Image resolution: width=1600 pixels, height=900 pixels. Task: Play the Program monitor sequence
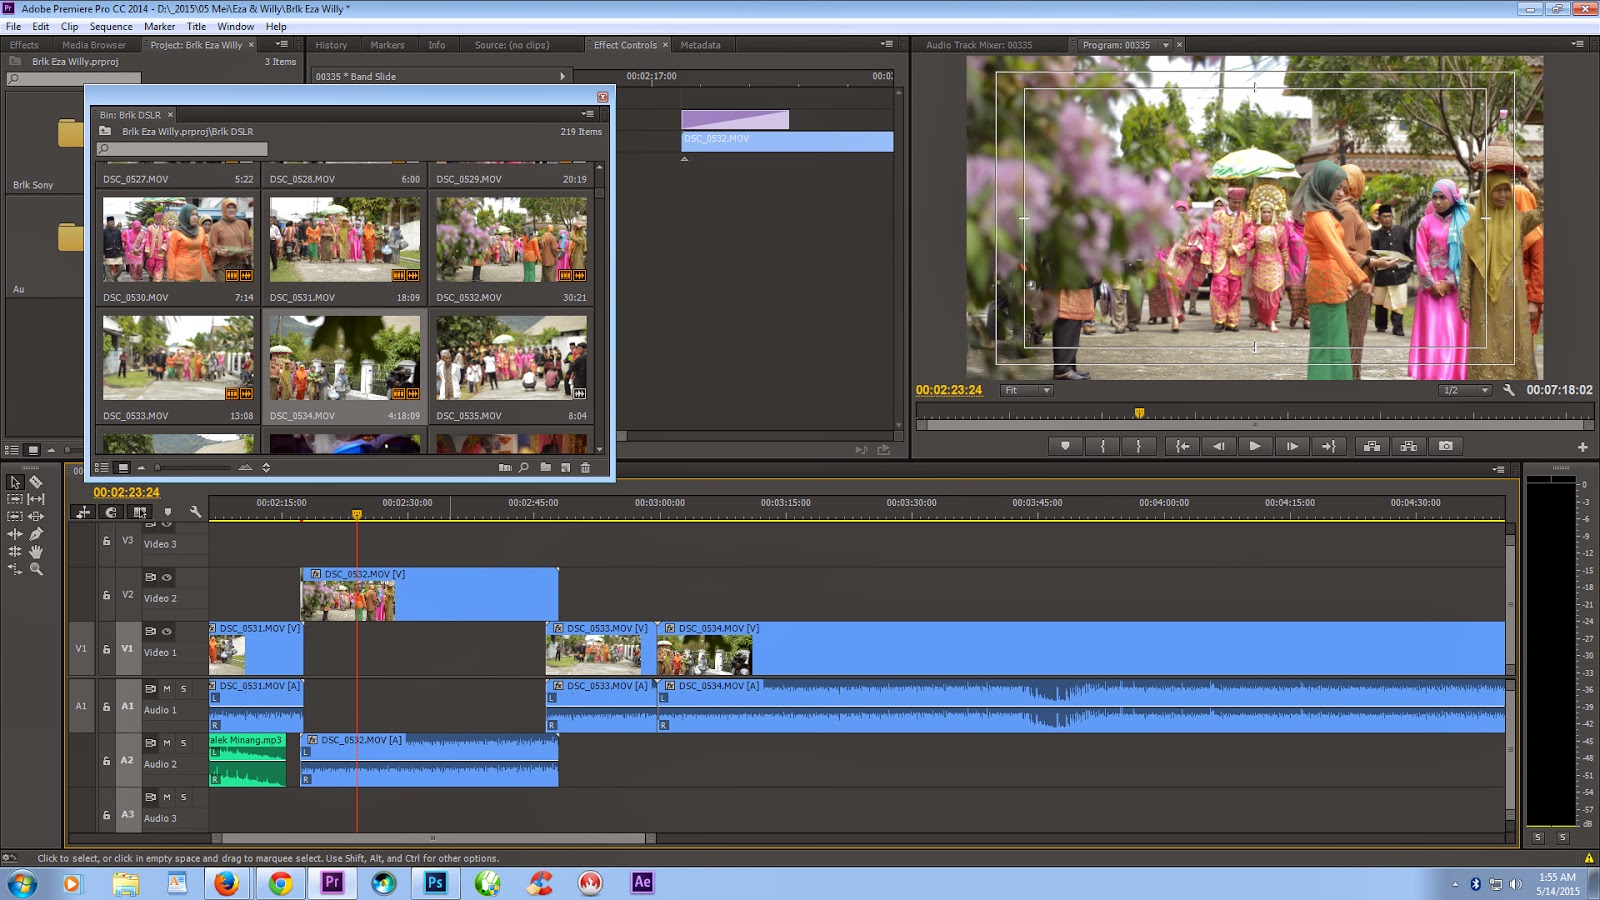[1255, 446]
